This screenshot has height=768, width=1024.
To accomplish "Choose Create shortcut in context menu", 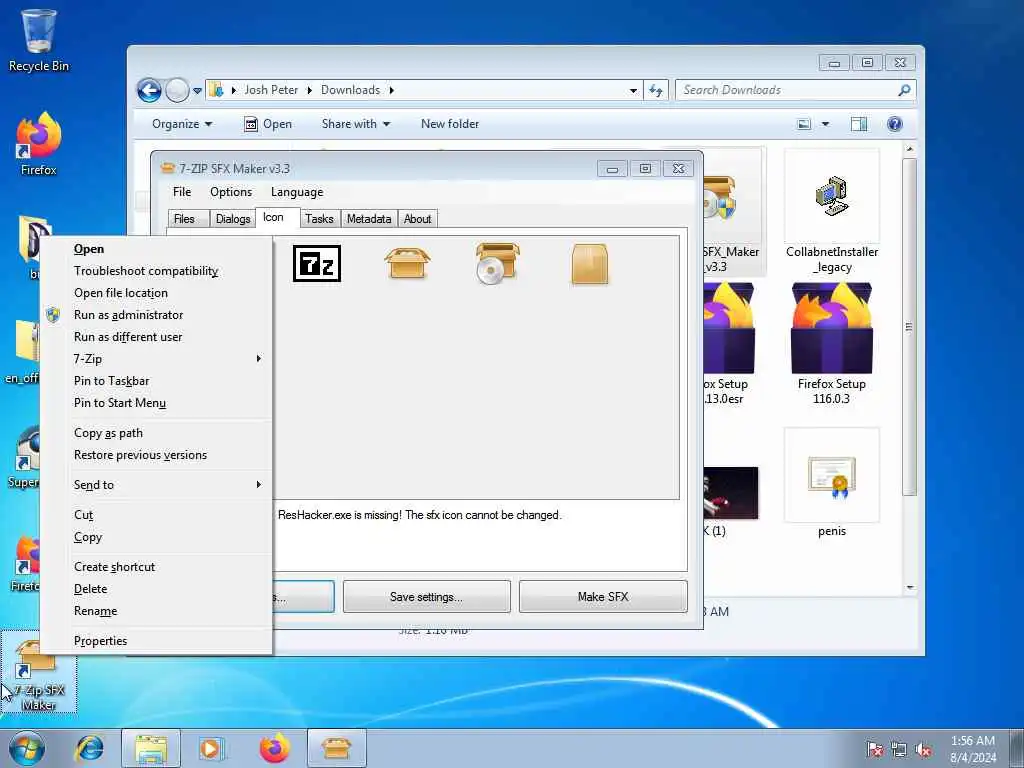I will 156,567.
